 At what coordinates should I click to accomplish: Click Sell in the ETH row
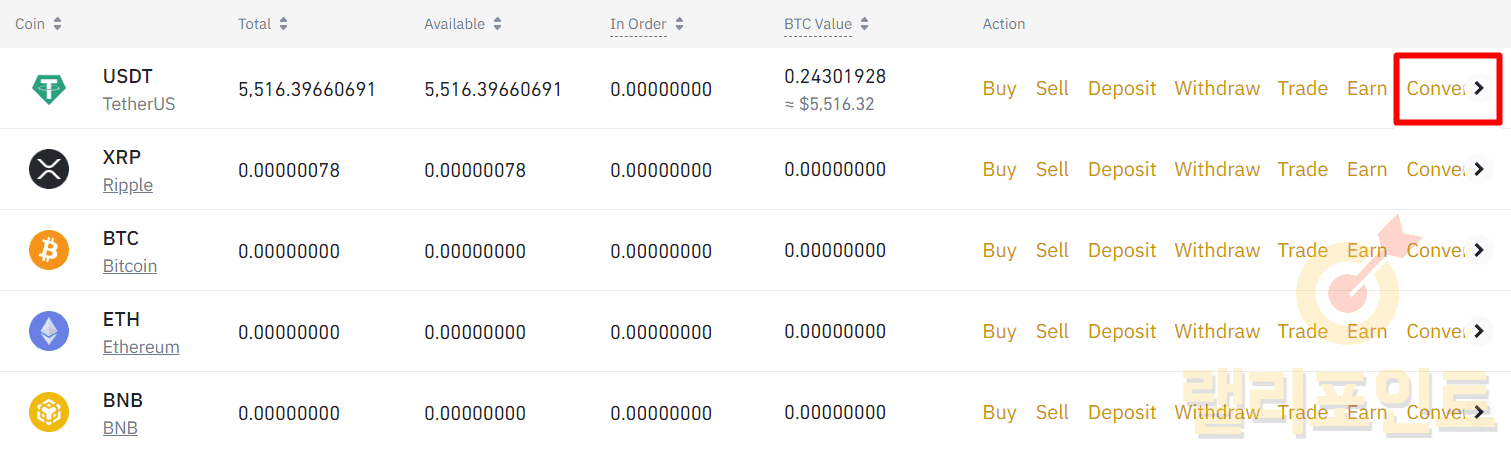pyautogui.click(x=1052, y=331)
